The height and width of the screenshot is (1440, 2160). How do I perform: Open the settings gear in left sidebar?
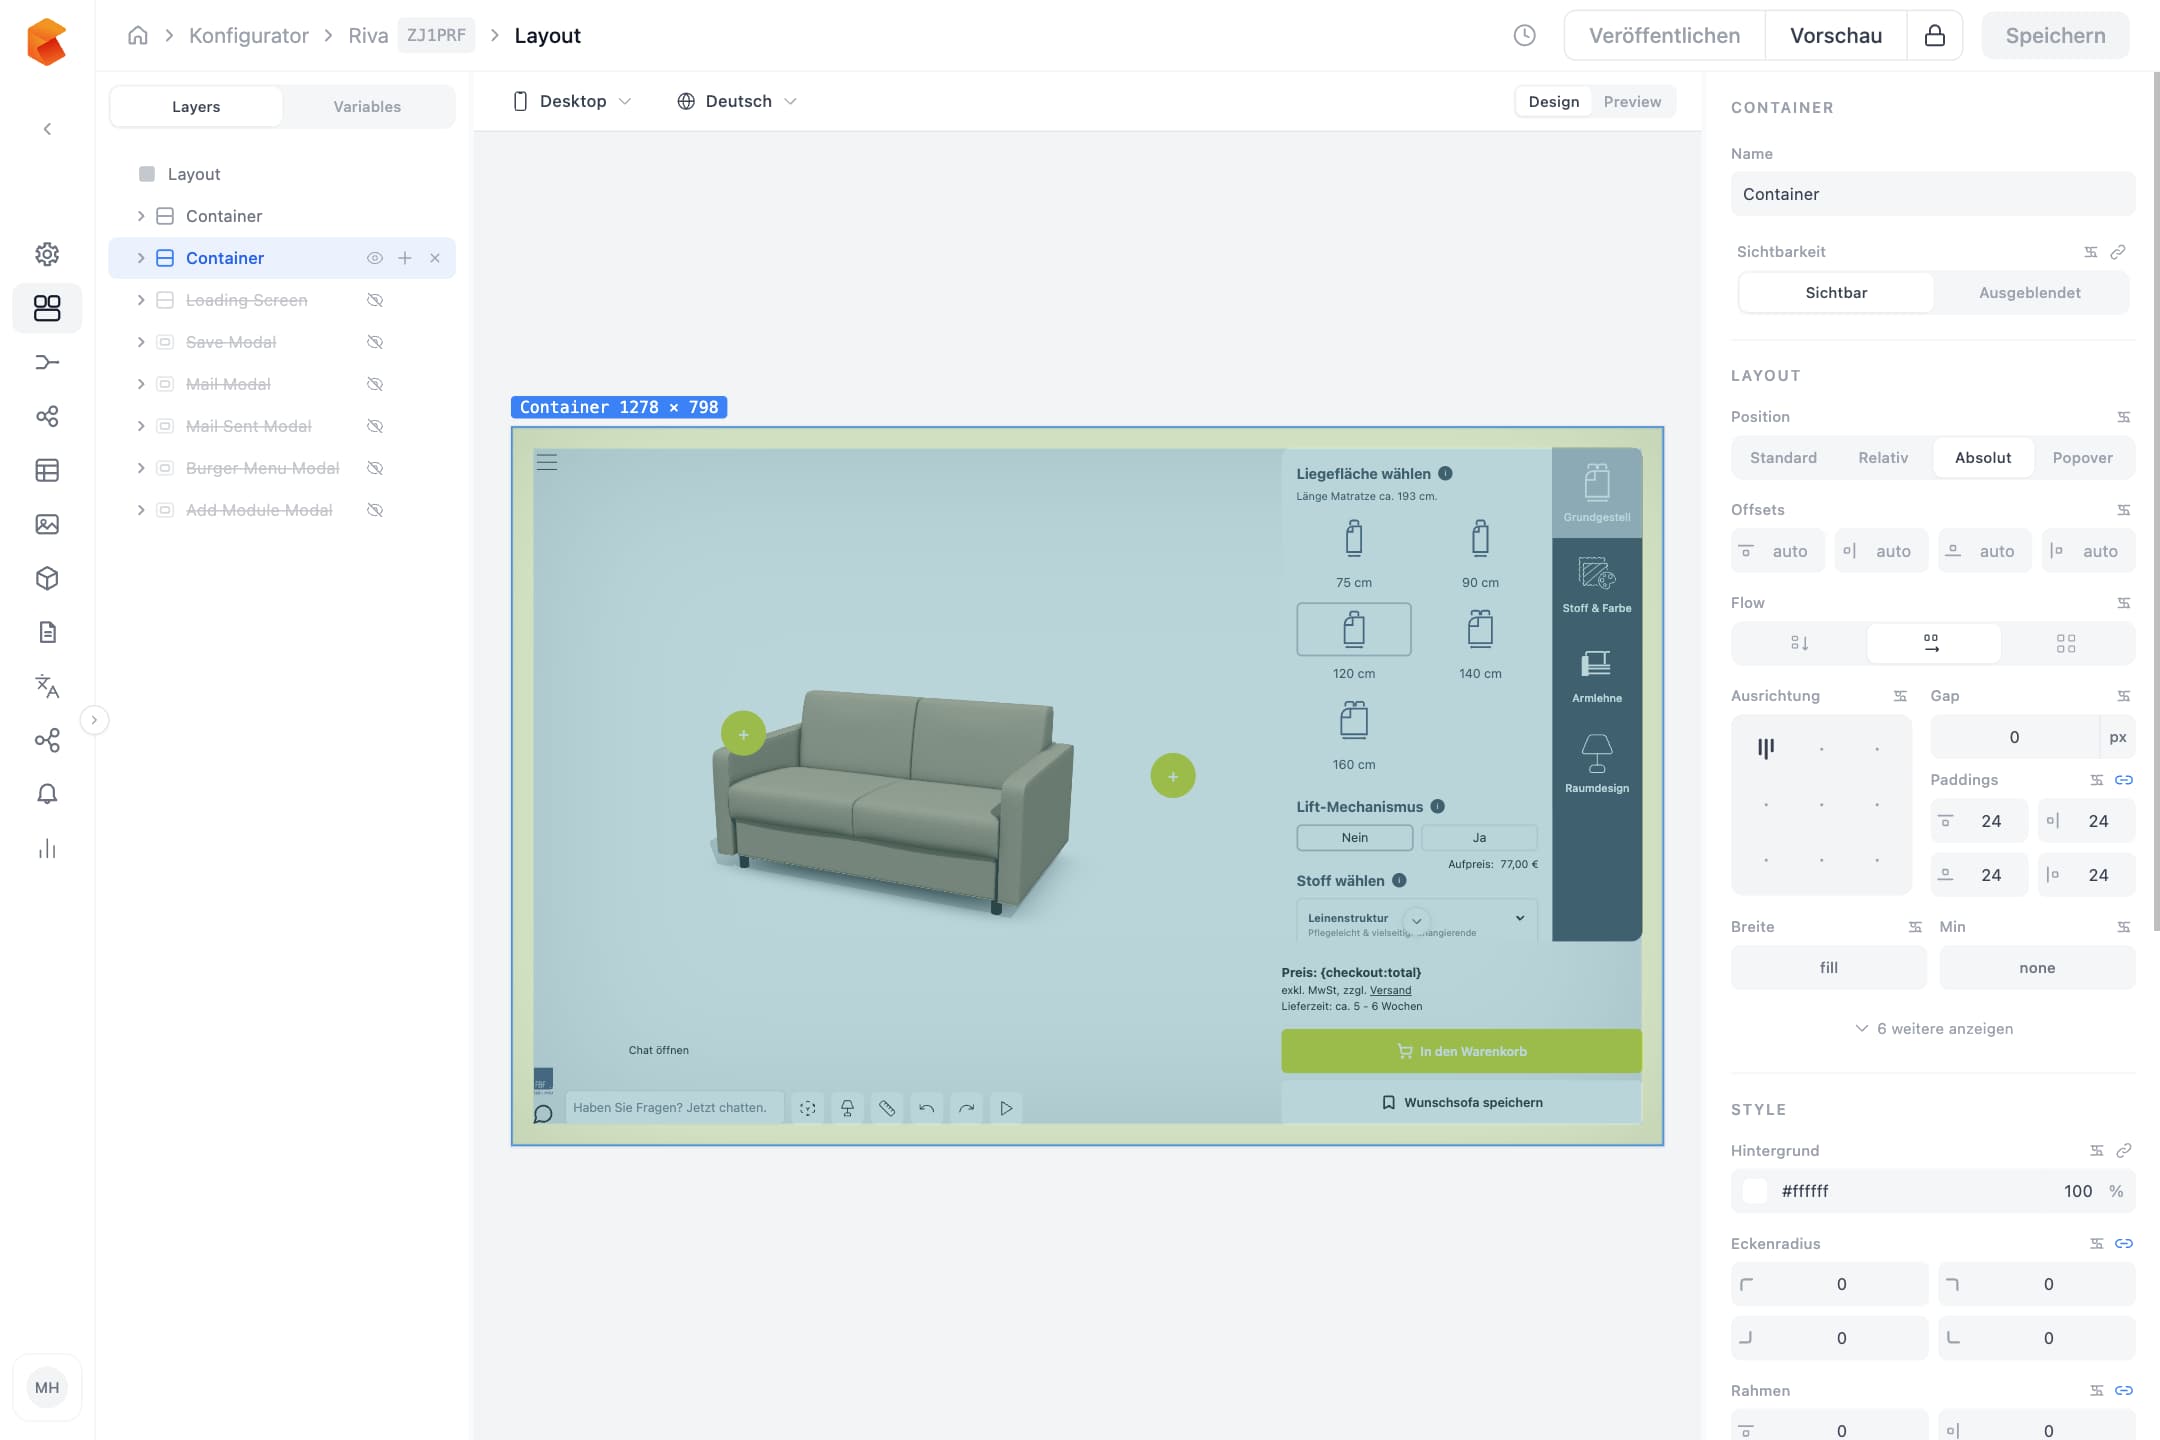(x=47, y=254)
